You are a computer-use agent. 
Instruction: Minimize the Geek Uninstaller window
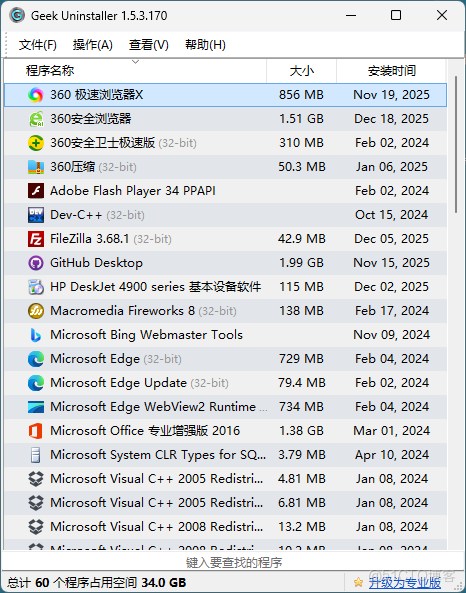[351, 16]
